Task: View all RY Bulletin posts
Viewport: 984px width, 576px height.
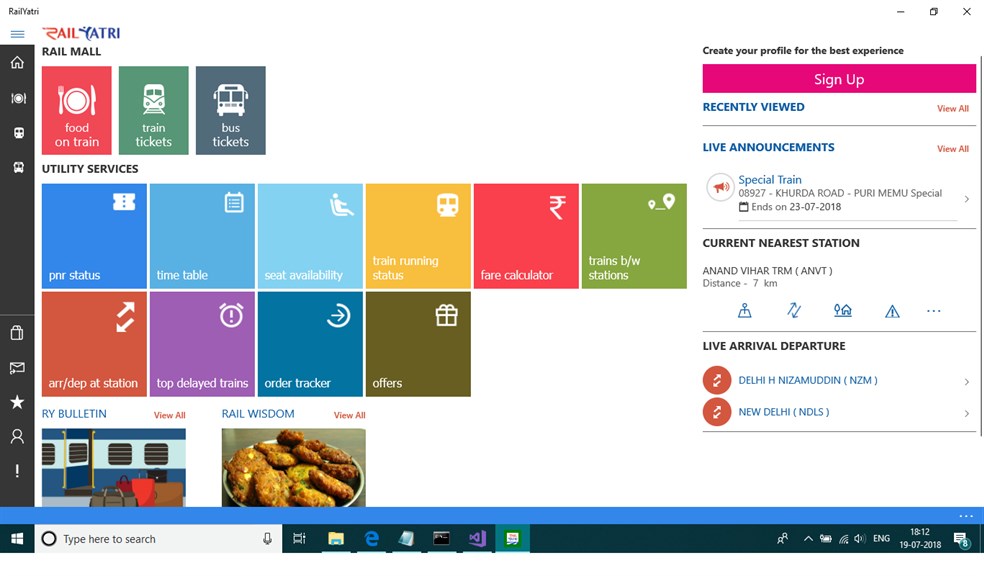Action: pyautogui.click(x=169, y=415)
